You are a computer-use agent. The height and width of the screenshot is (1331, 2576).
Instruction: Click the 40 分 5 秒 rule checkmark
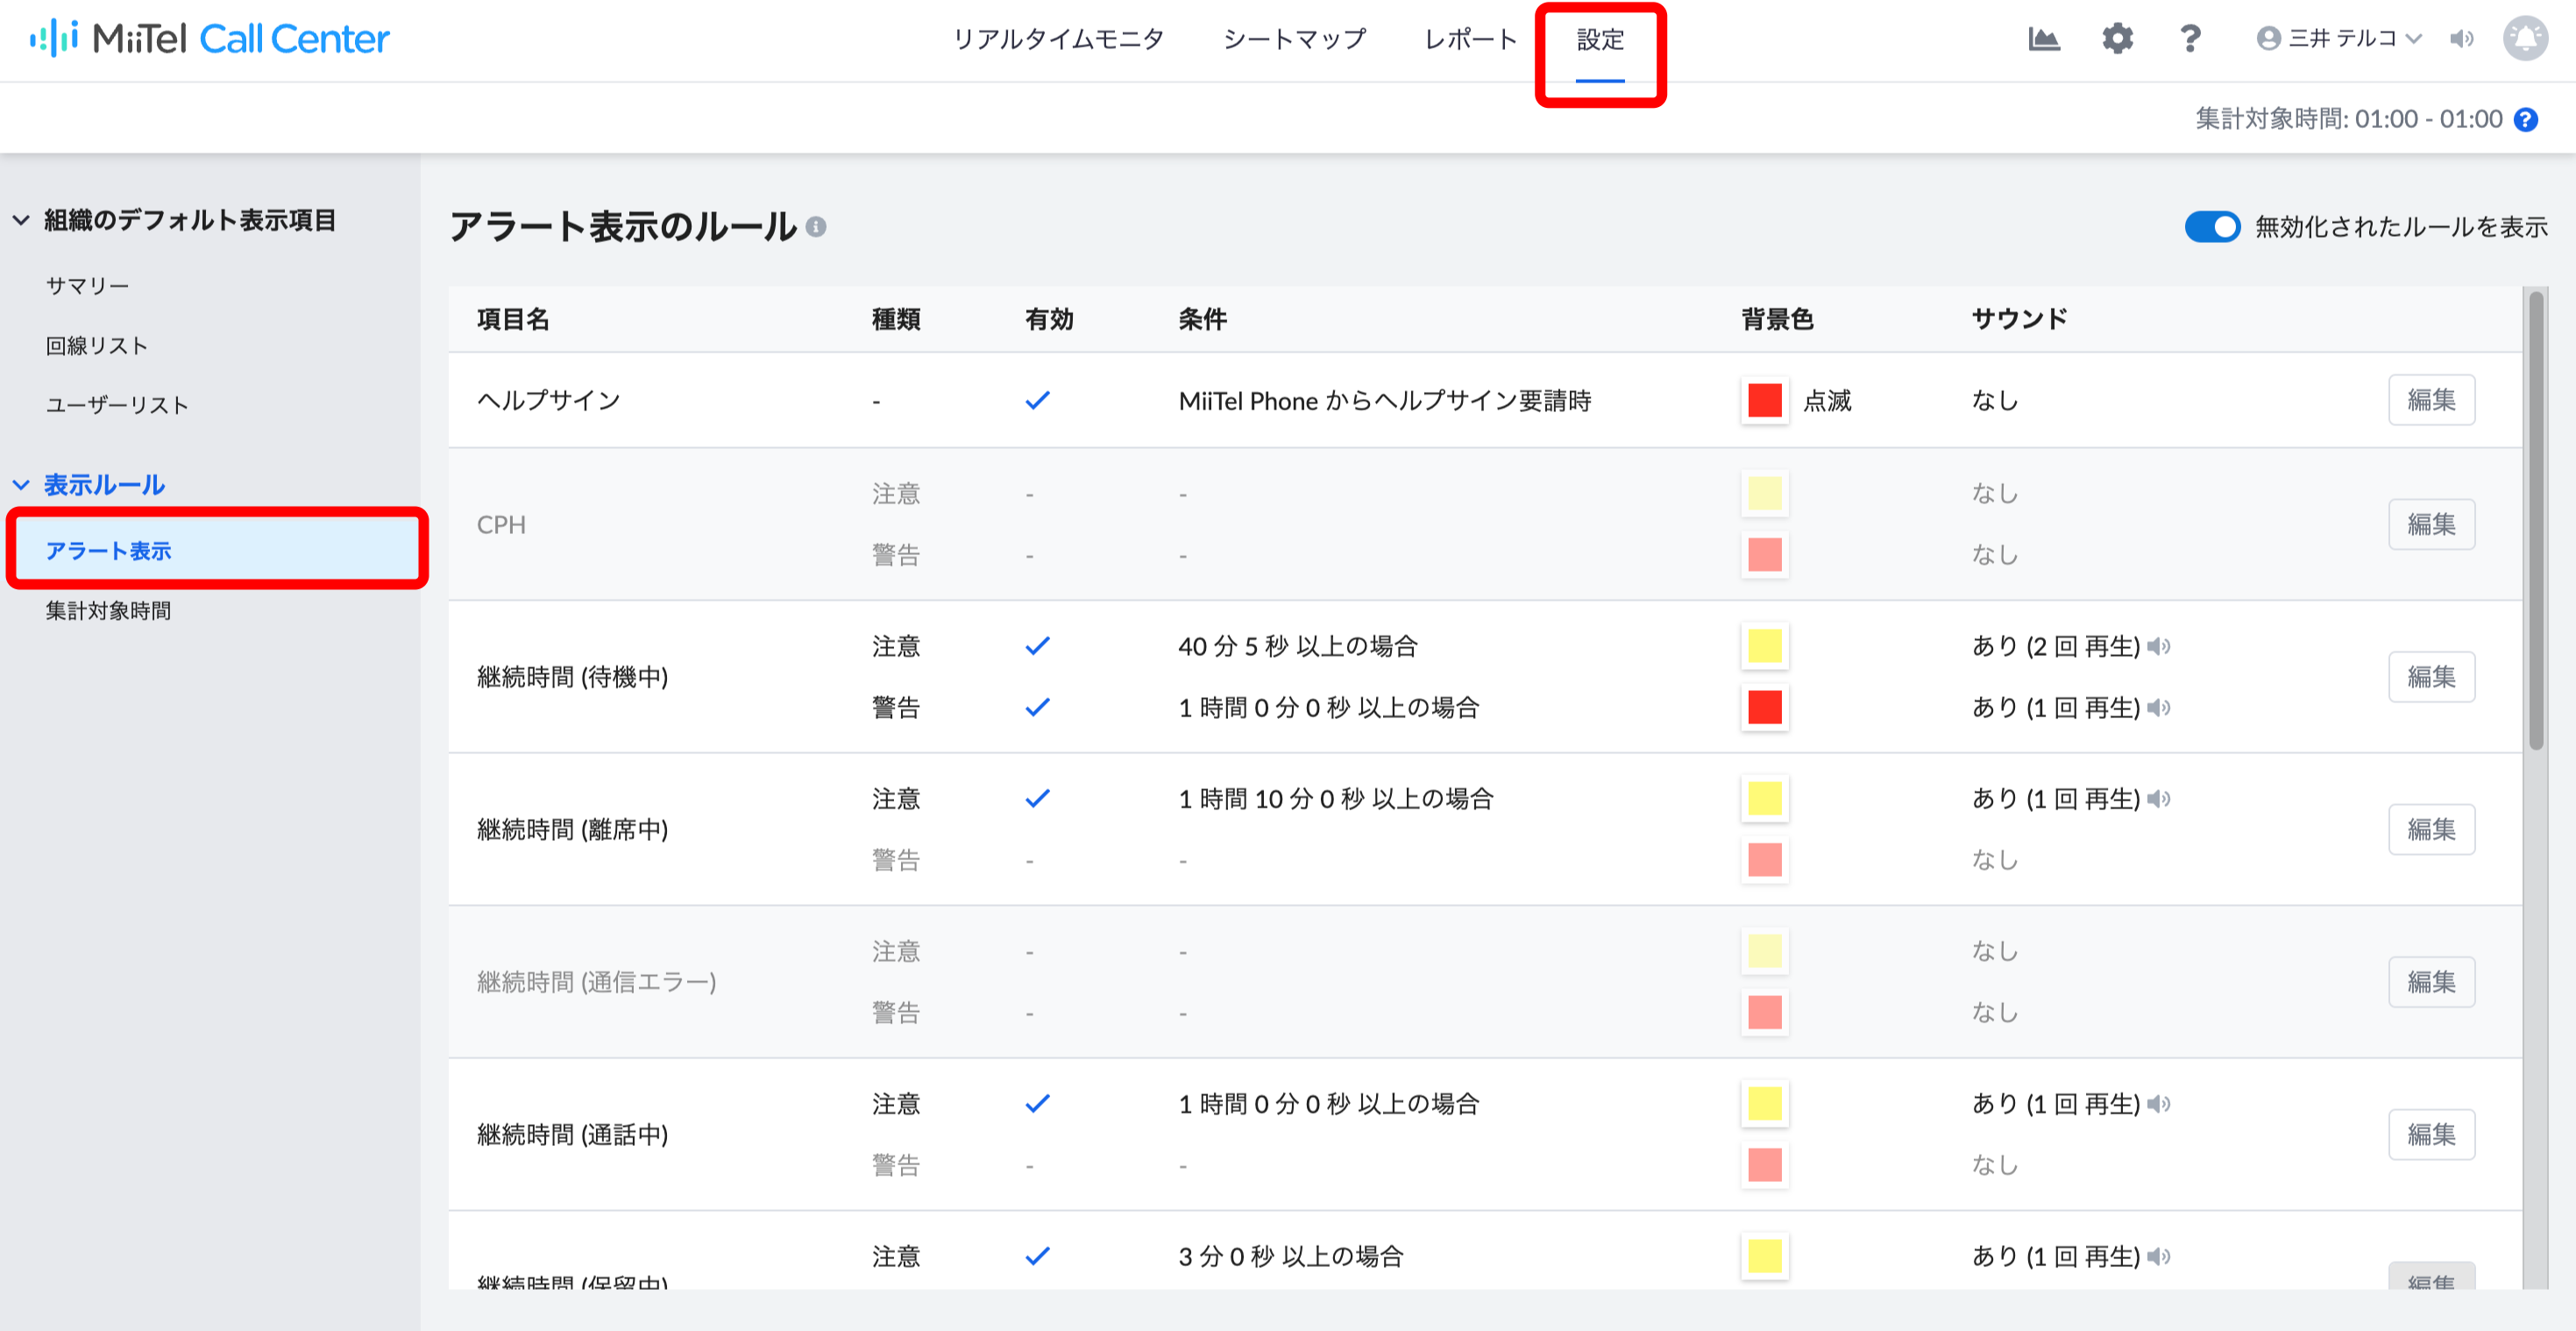[x=1038, y=647]
